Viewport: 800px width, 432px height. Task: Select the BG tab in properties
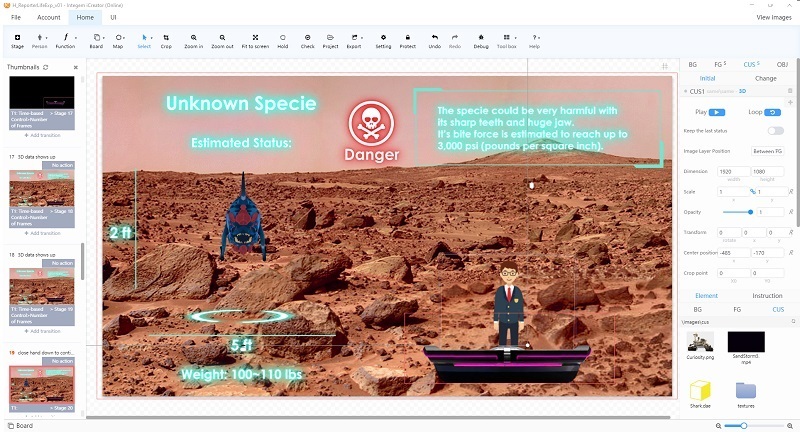(692, 65)
